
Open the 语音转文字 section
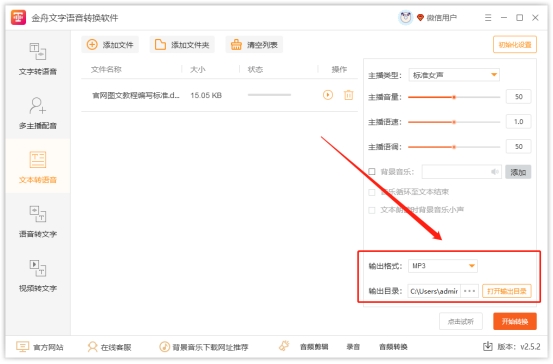click(x=38, y=221)
